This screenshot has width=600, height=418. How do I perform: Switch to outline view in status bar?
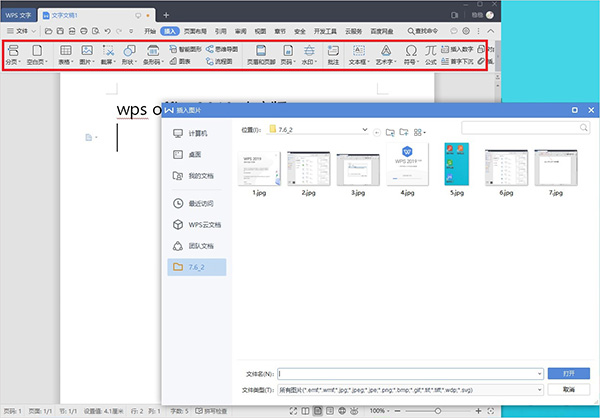330,411
